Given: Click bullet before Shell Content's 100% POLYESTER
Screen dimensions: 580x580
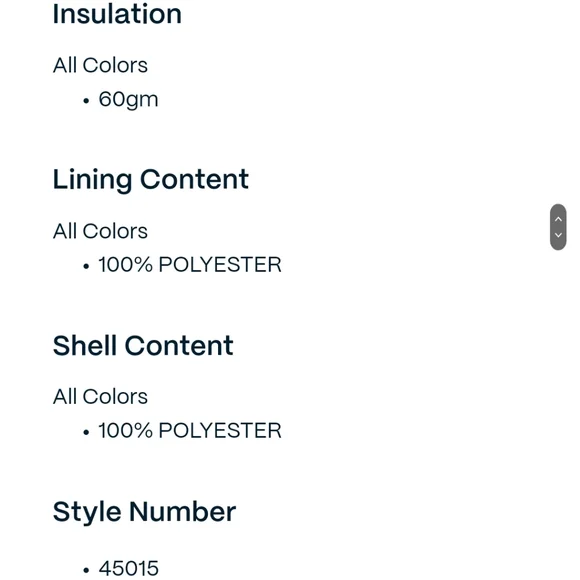Looking at the screenshot, I should point(86,432).
